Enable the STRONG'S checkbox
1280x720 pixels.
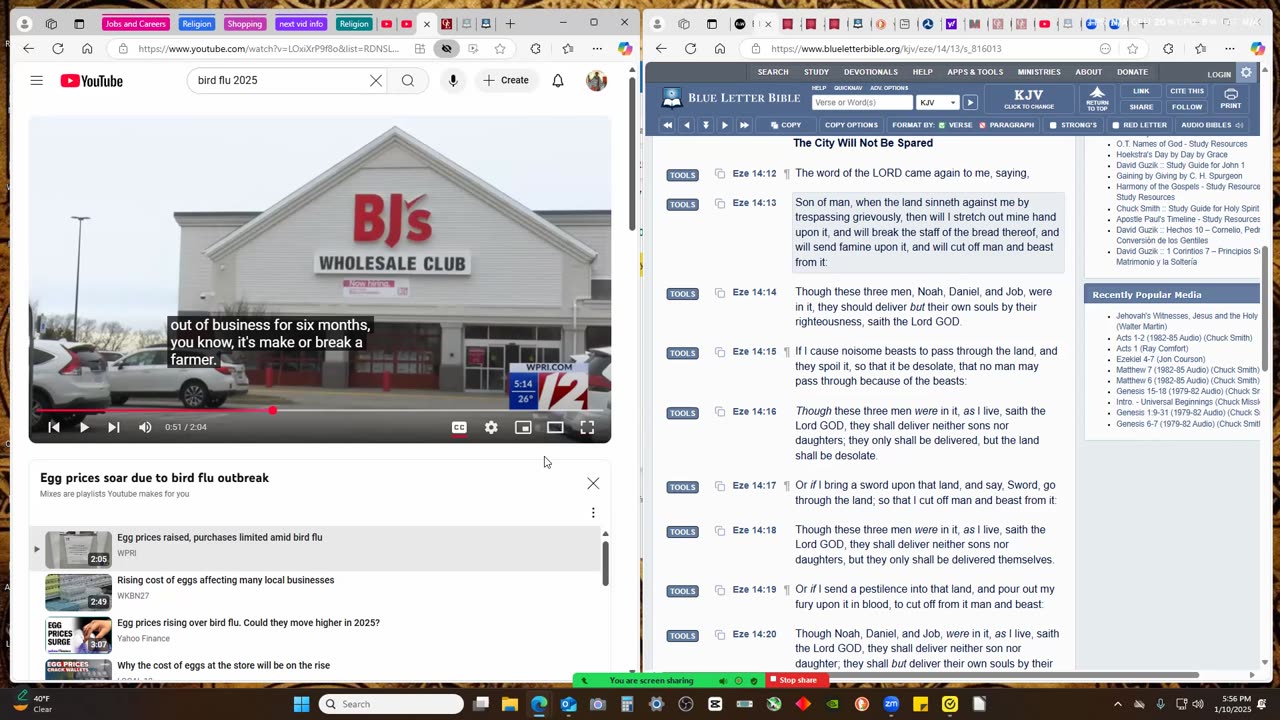[1073, 125]
